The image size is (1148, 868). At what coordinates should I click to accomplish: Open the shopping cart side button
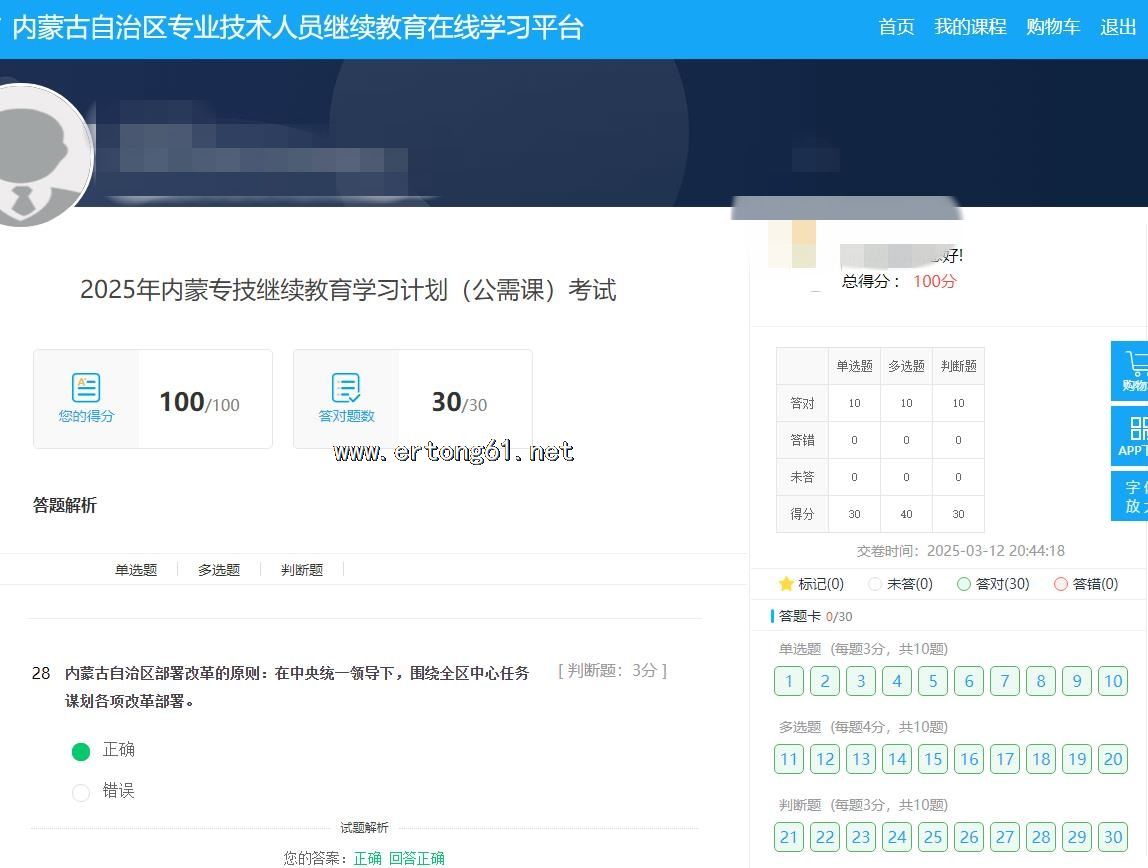(1131, 370)
